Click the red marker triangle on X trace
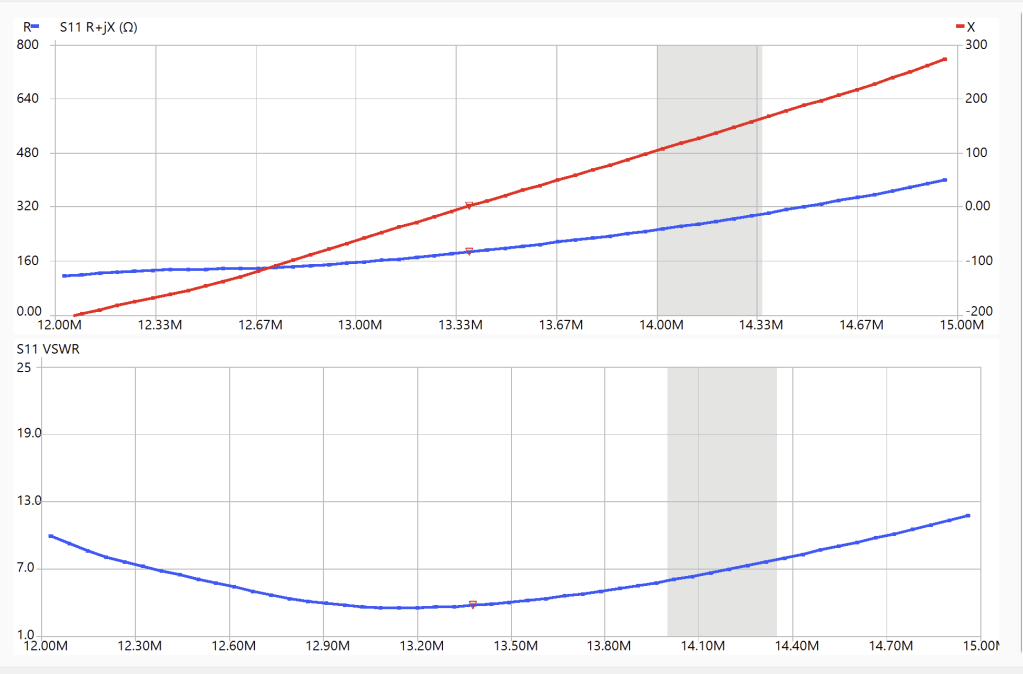This screenshot has height=674, width=1023. [469, 206]
